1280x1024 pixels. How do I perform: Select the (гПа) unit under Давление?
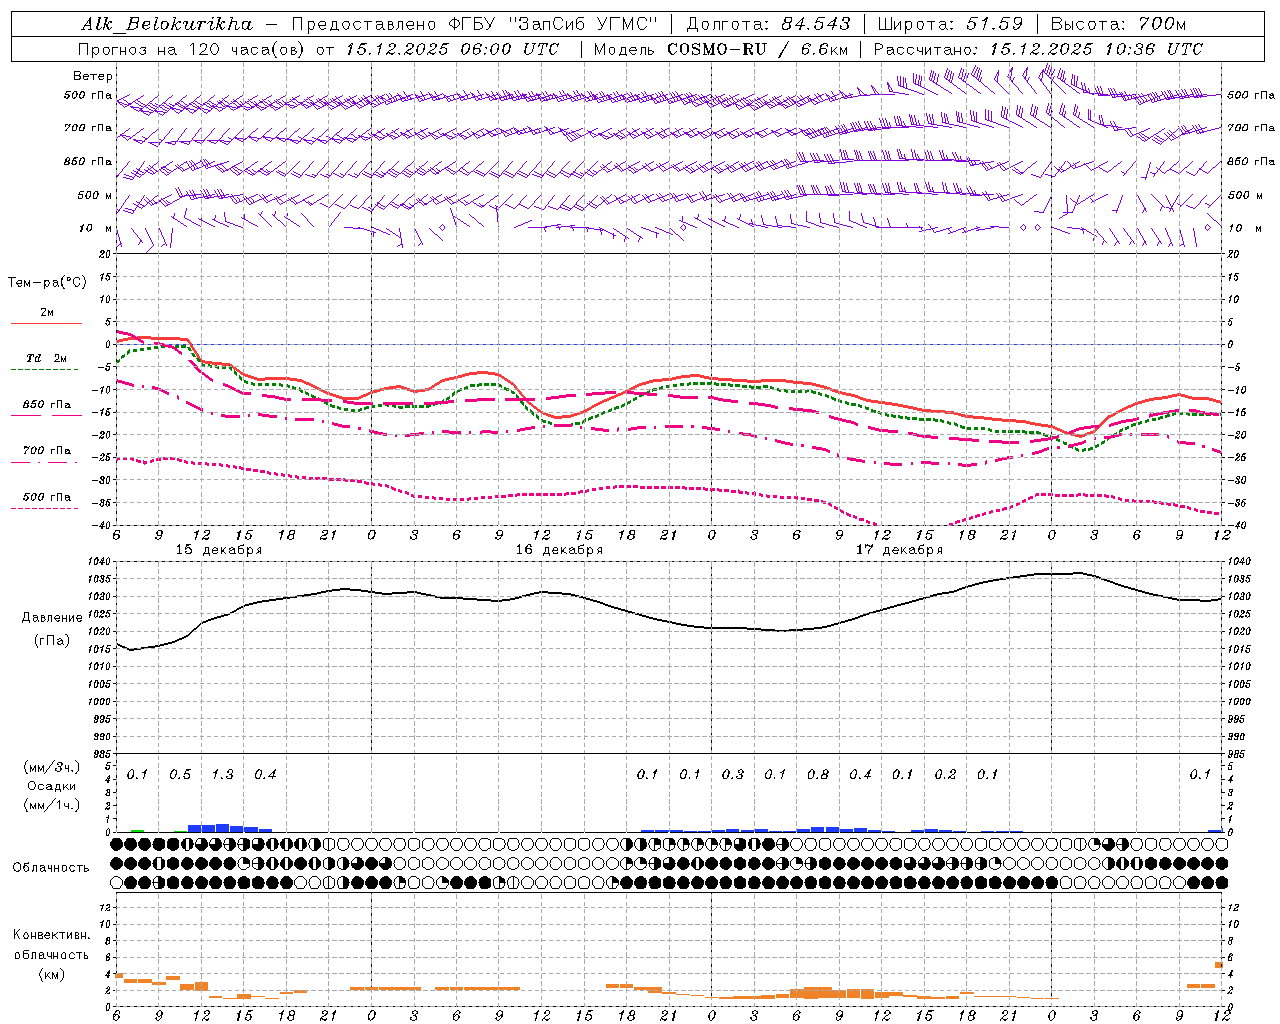(x=51, y=640)
